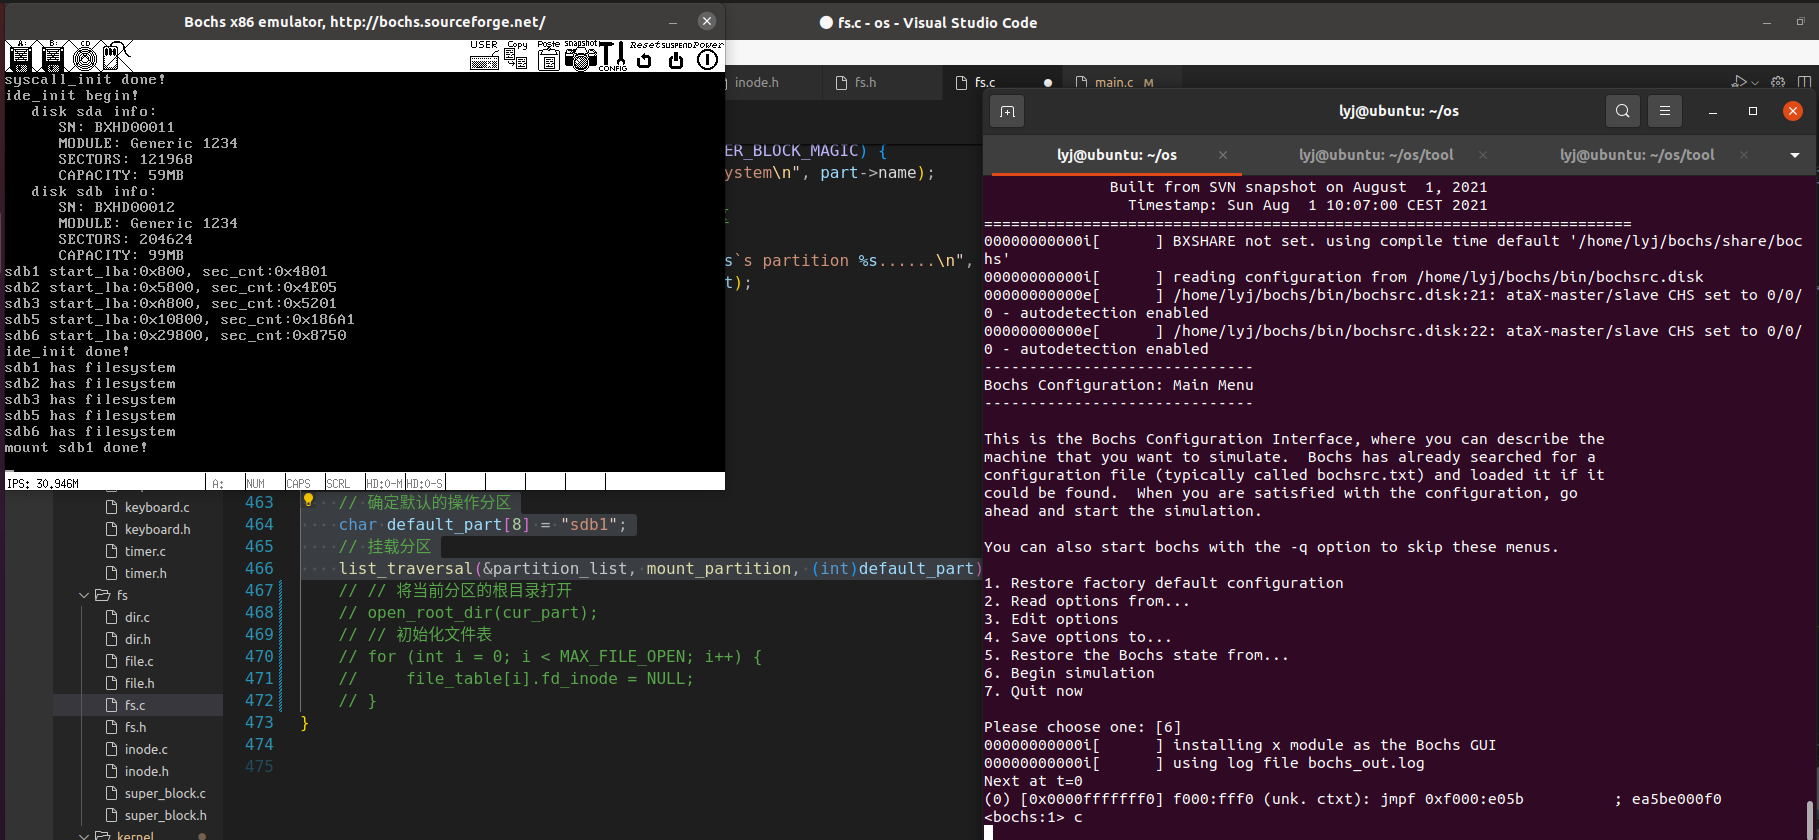Click line number 466 in the editor gutter
This screenshot has width=1819, height=840.
tap(259, 568)
